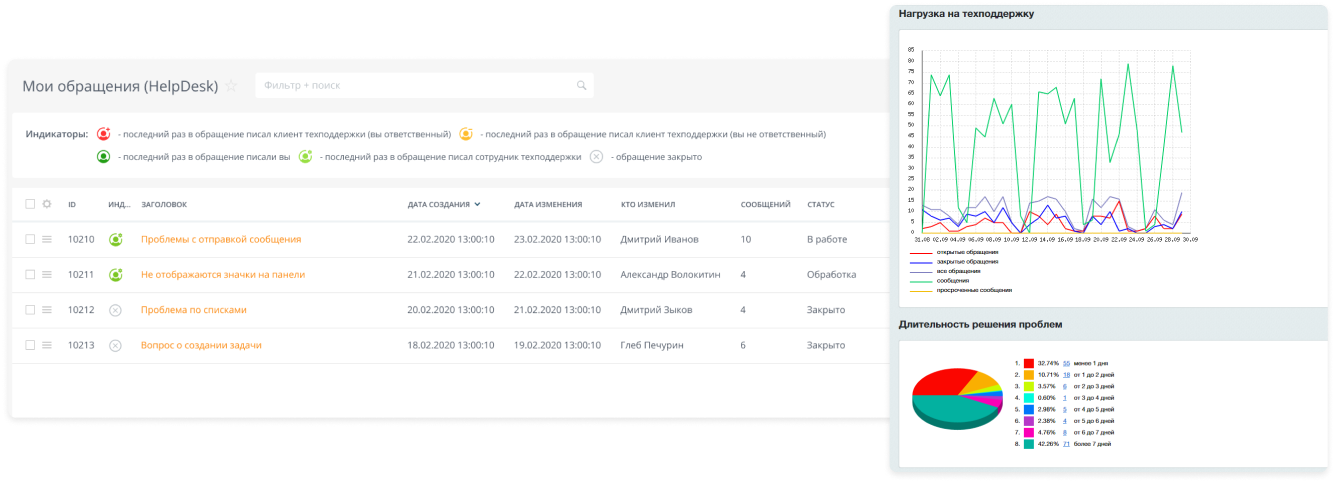
Task: Toggle the sort arrow next to ДАТА СОЗДАНИЯ
Action: [x=477, y=204]
